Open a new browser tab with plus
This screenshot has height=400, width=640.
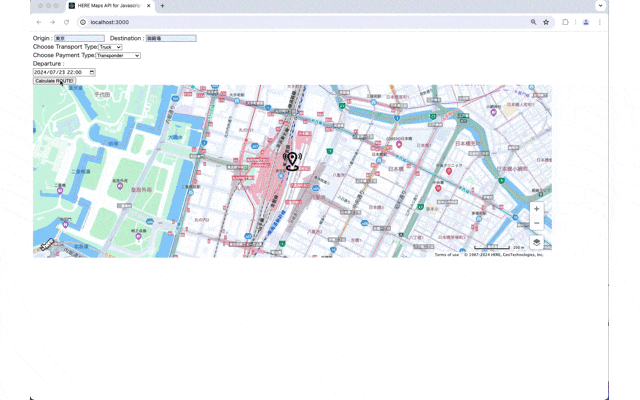162,6
